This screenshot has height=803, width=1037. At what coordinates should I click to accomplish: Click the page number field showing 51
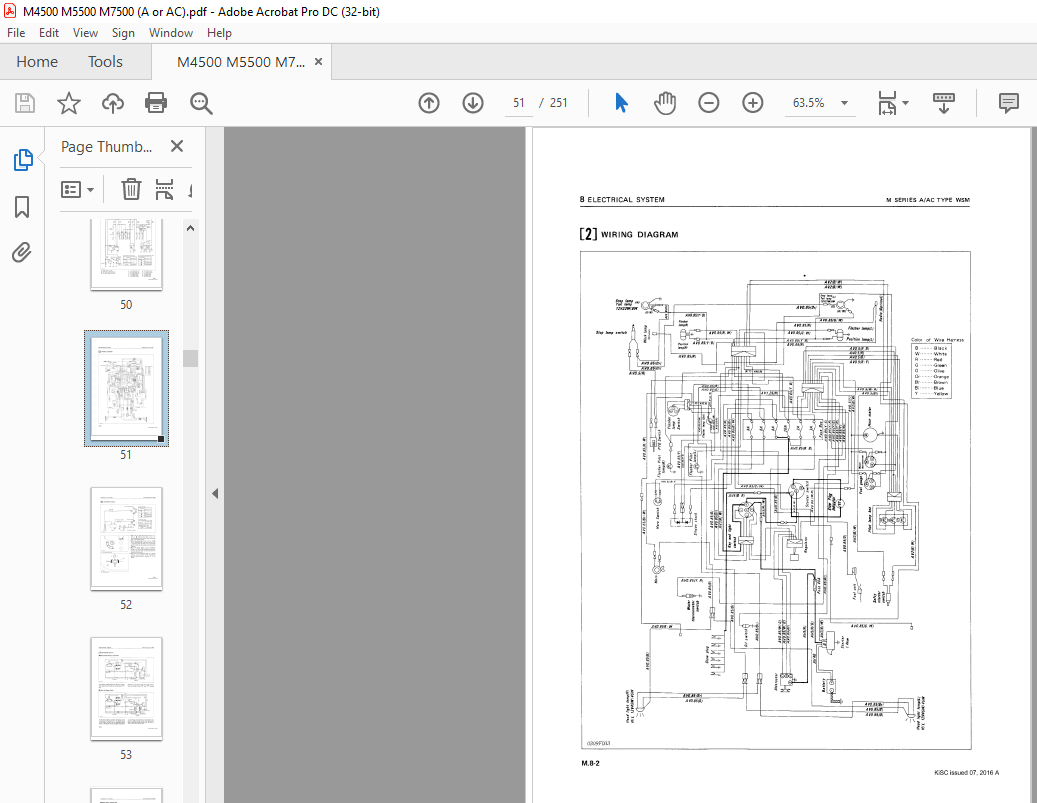pyautogui.click(x=518, y=103)
